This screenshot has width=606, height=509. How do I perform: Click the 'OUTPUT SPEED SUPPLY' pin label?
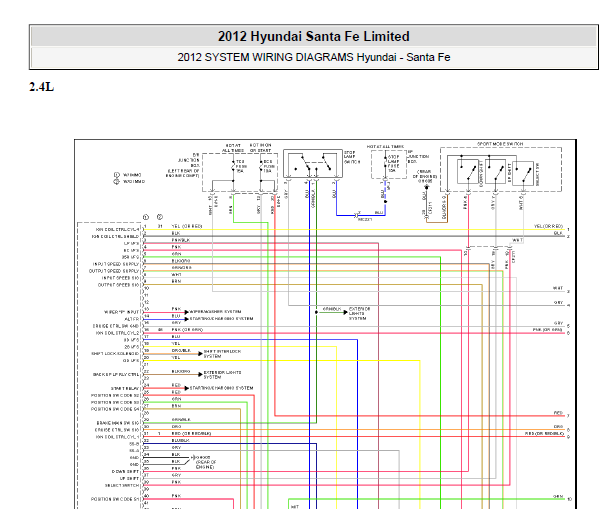[x=114, y=271]
